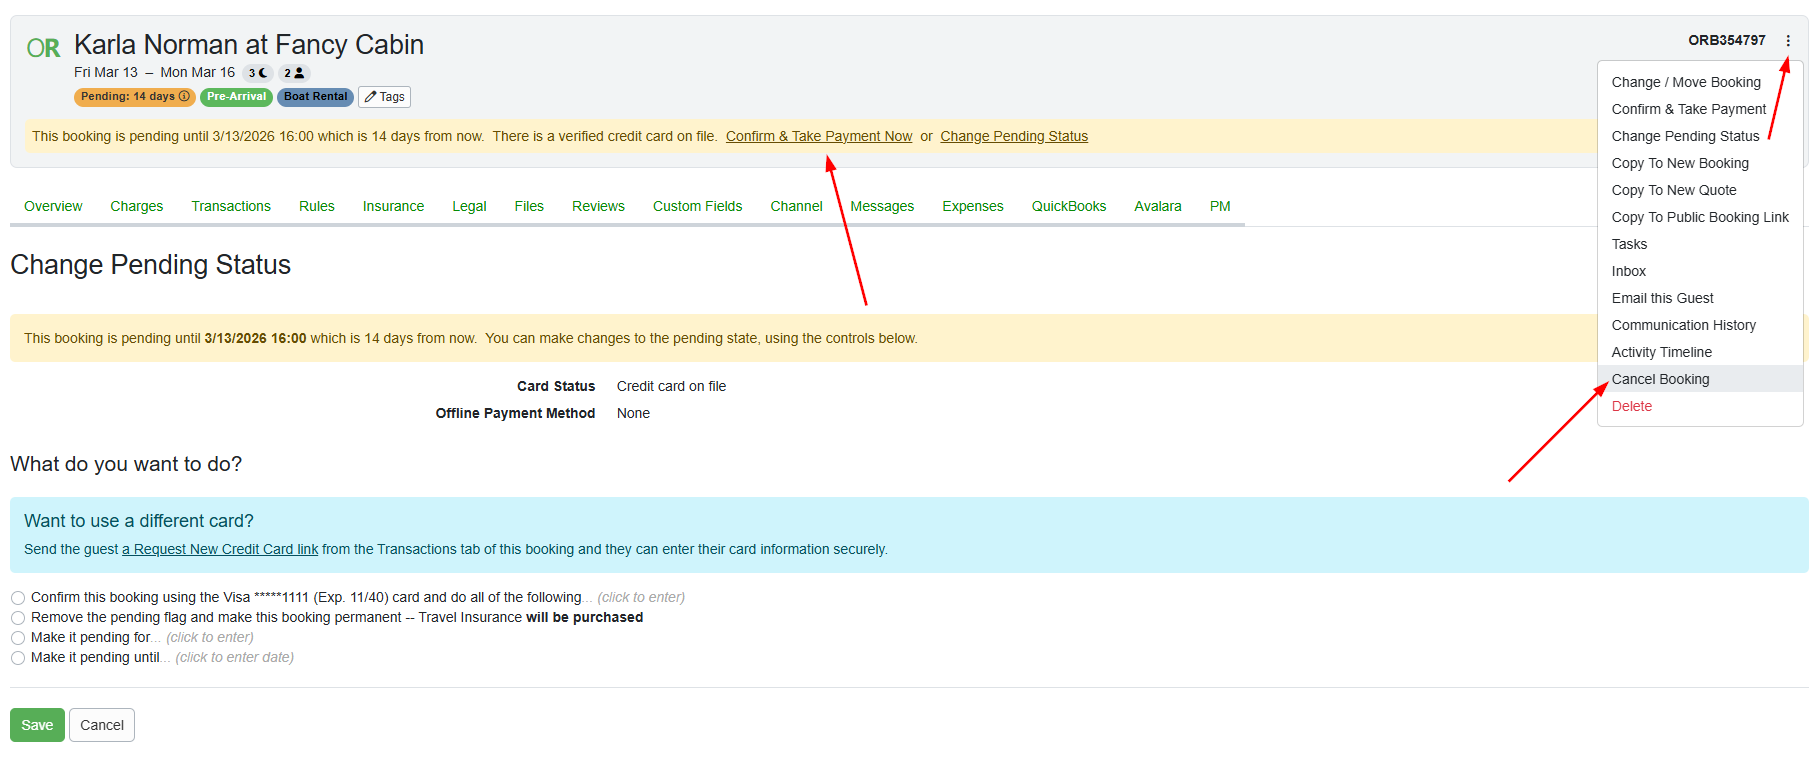Choose Copy To Public Booking Link

[x=1700, y=217]
